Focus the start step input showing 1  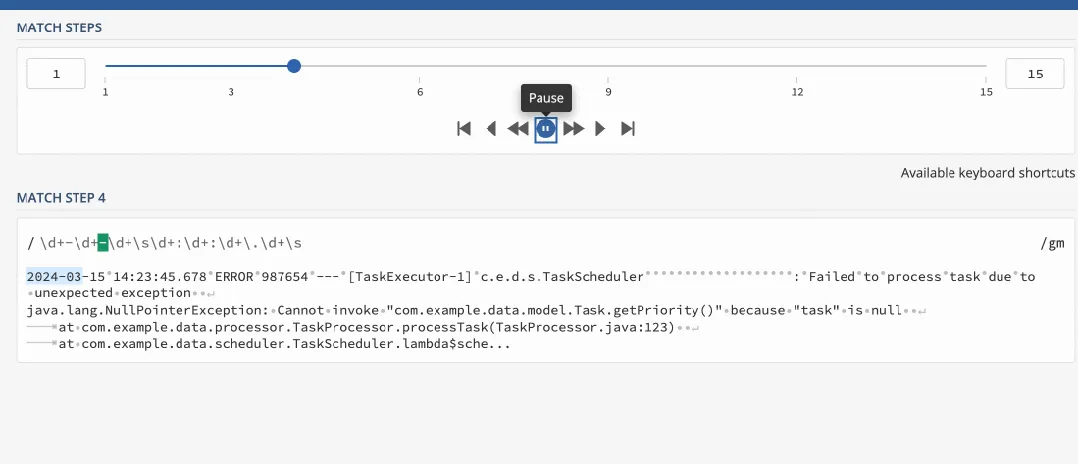click(x=56, y=74)
